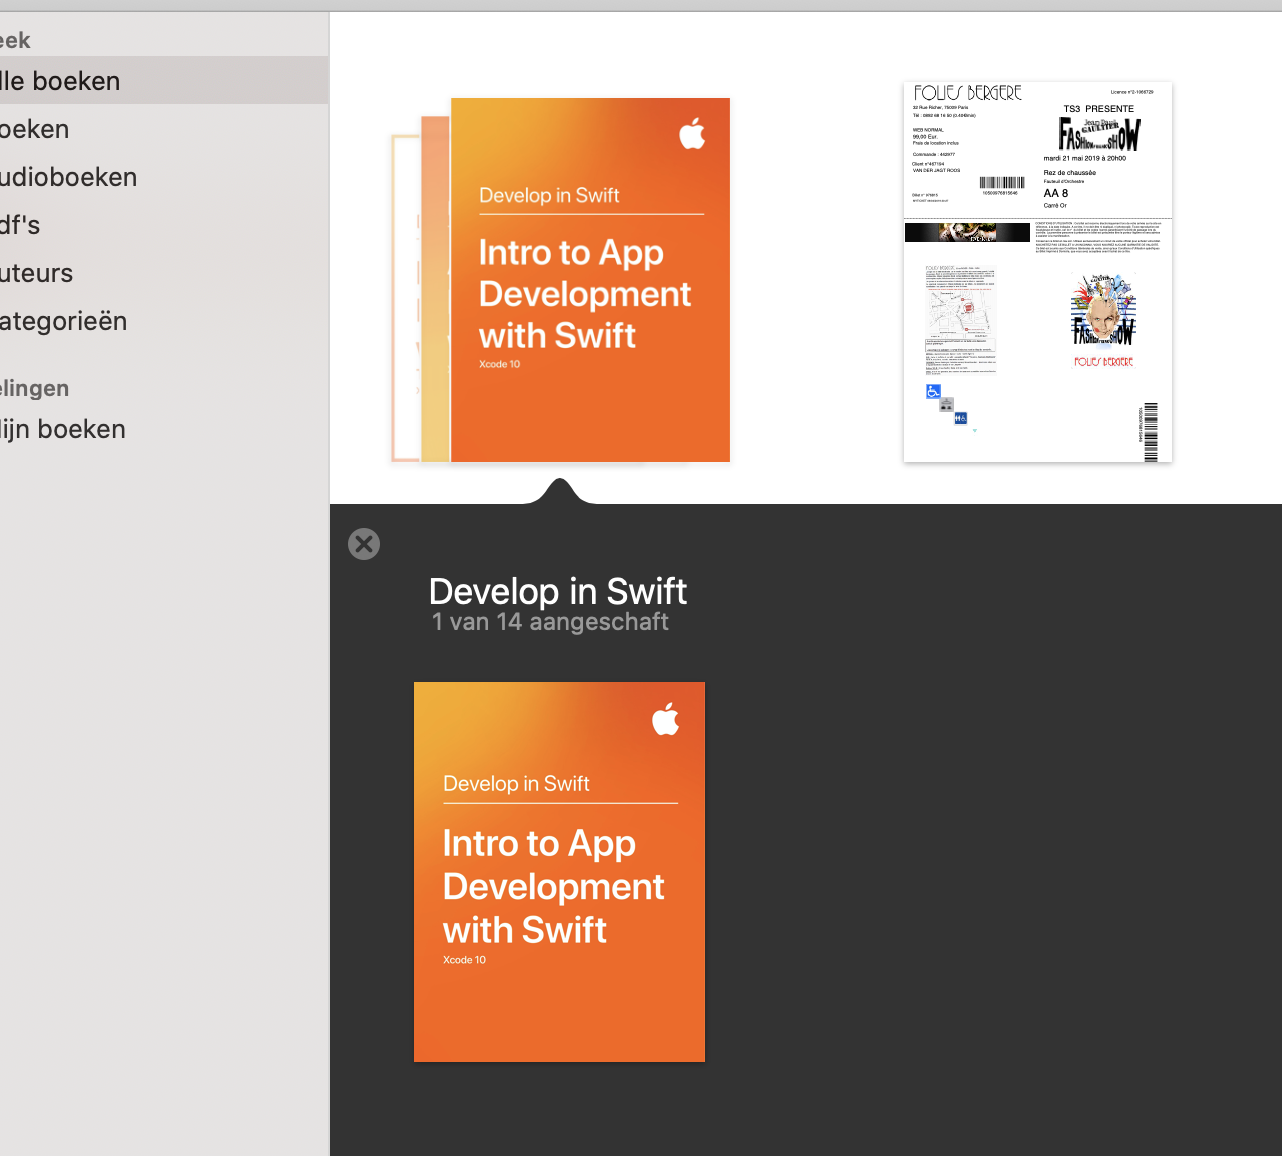Open Intro to App Development book in dark panel
Screen dimensions: 1282x1156
[x=559, y=872]
